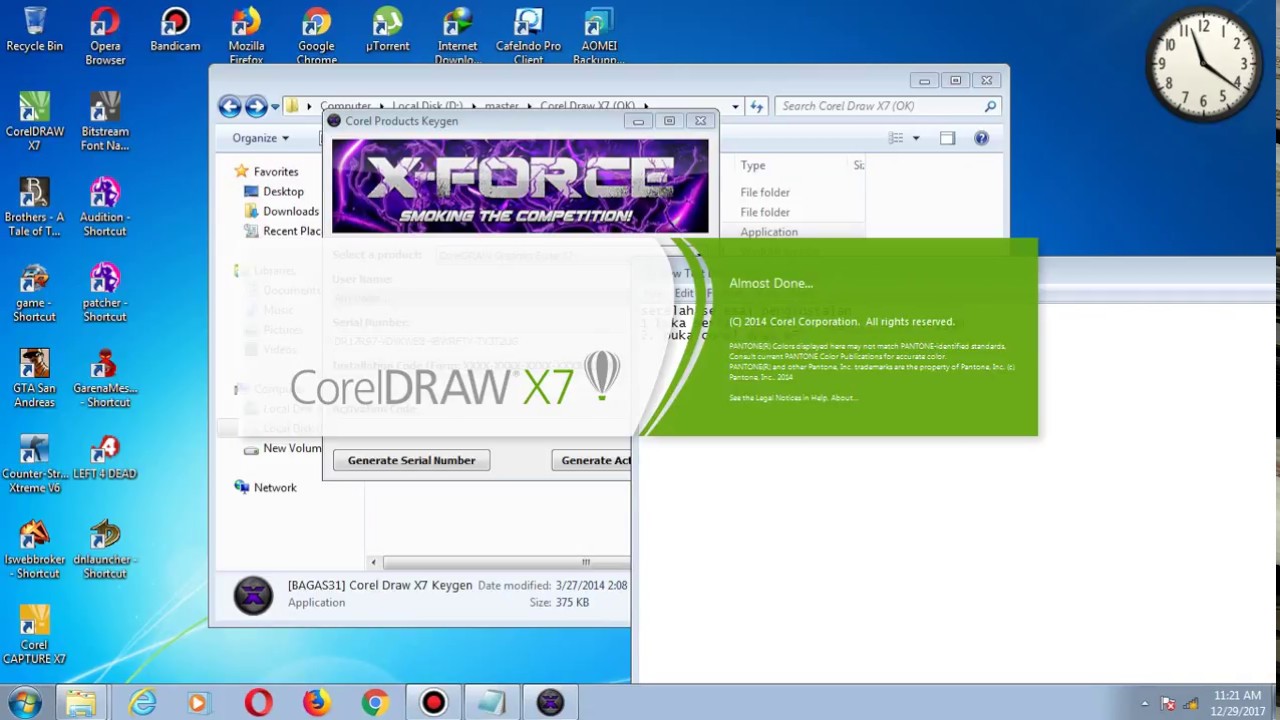Click keygen window maximize button

(x=669, y=121)
